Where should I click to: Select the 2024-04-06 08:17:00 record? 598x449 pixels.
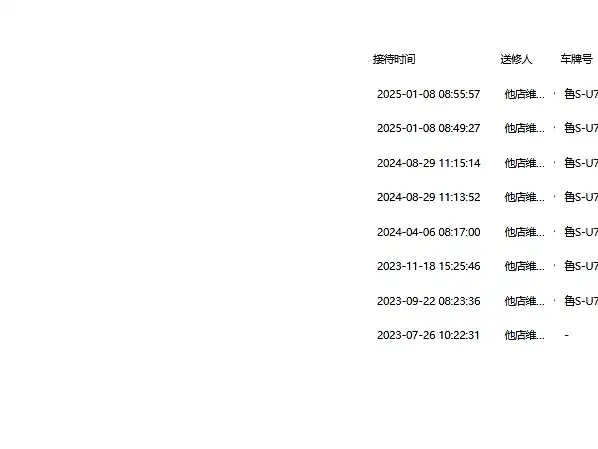click(428, 232)
